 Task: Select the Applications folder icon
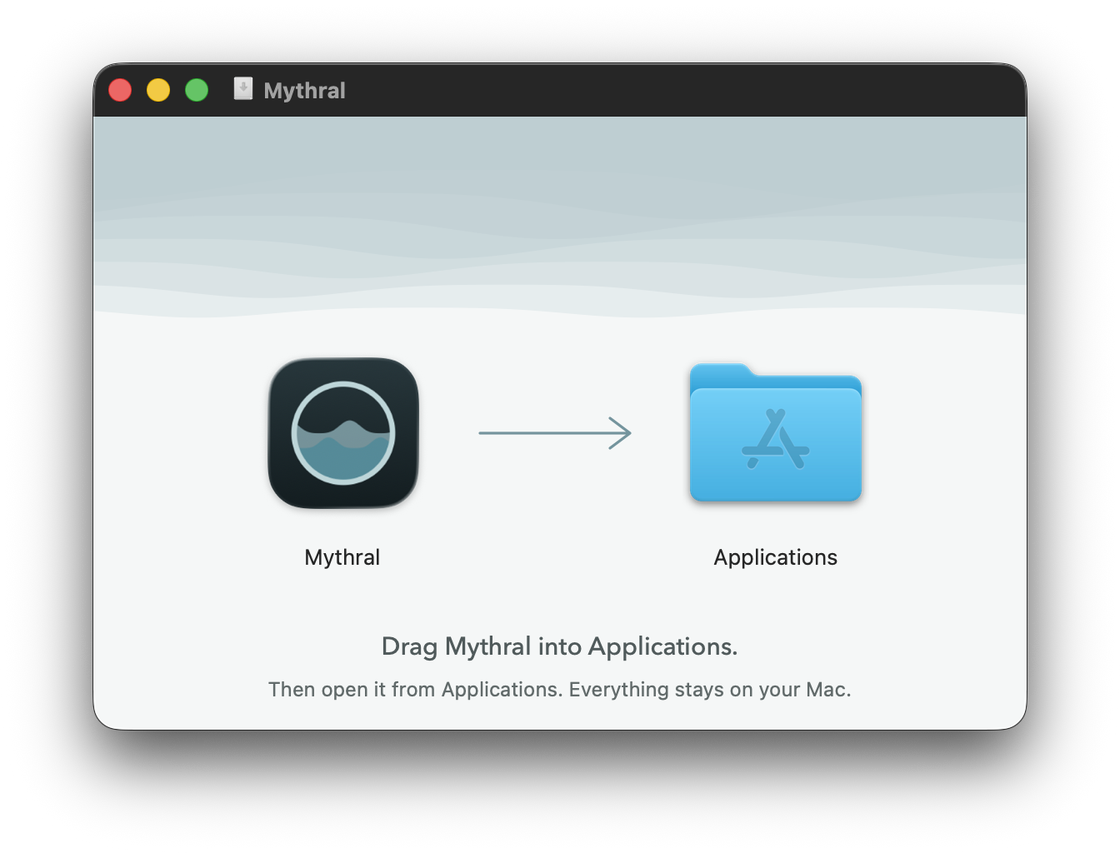[x=776, y=433]
